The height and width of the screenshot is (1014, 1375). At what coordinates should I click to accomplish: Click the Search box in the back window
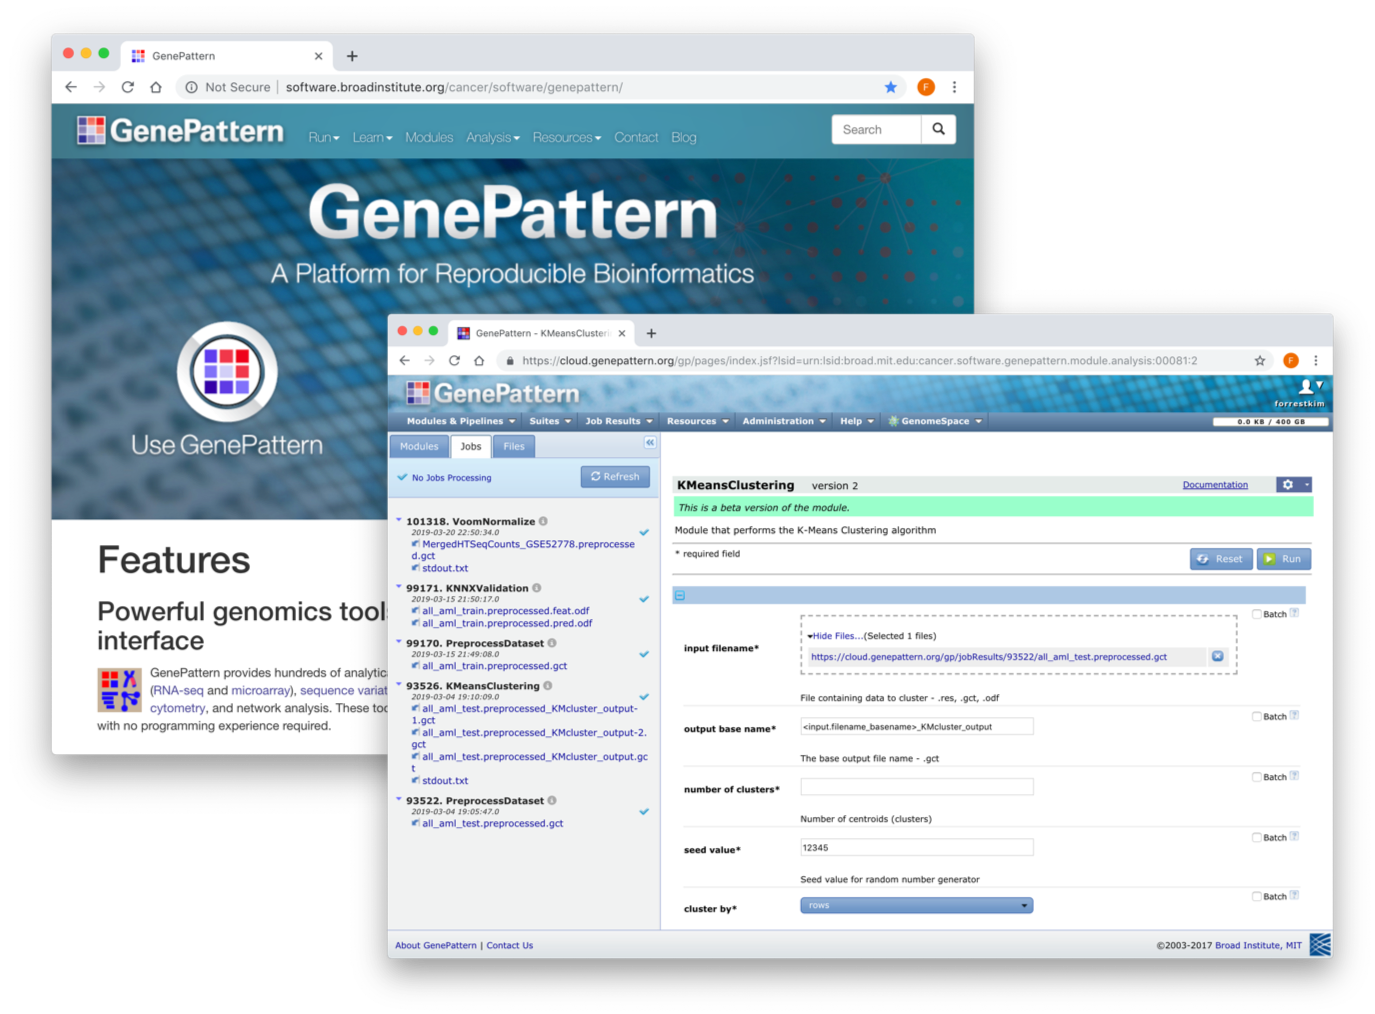pos(876,129)
